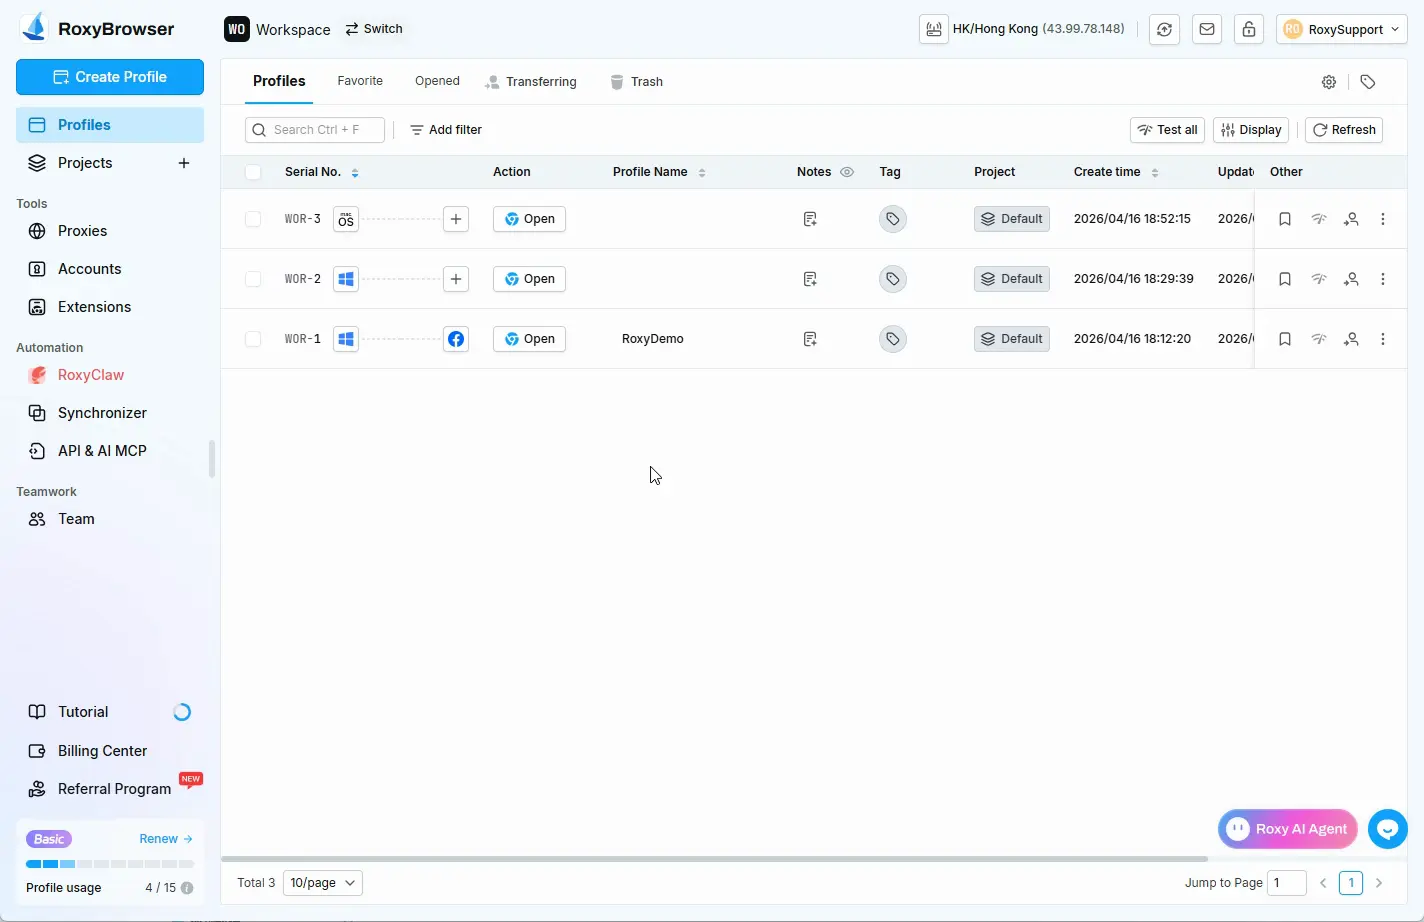The width and height of the screenshot is (1424, 922).
Task: Click the Jump to Page input
Action: click(x=1287, y=883)
